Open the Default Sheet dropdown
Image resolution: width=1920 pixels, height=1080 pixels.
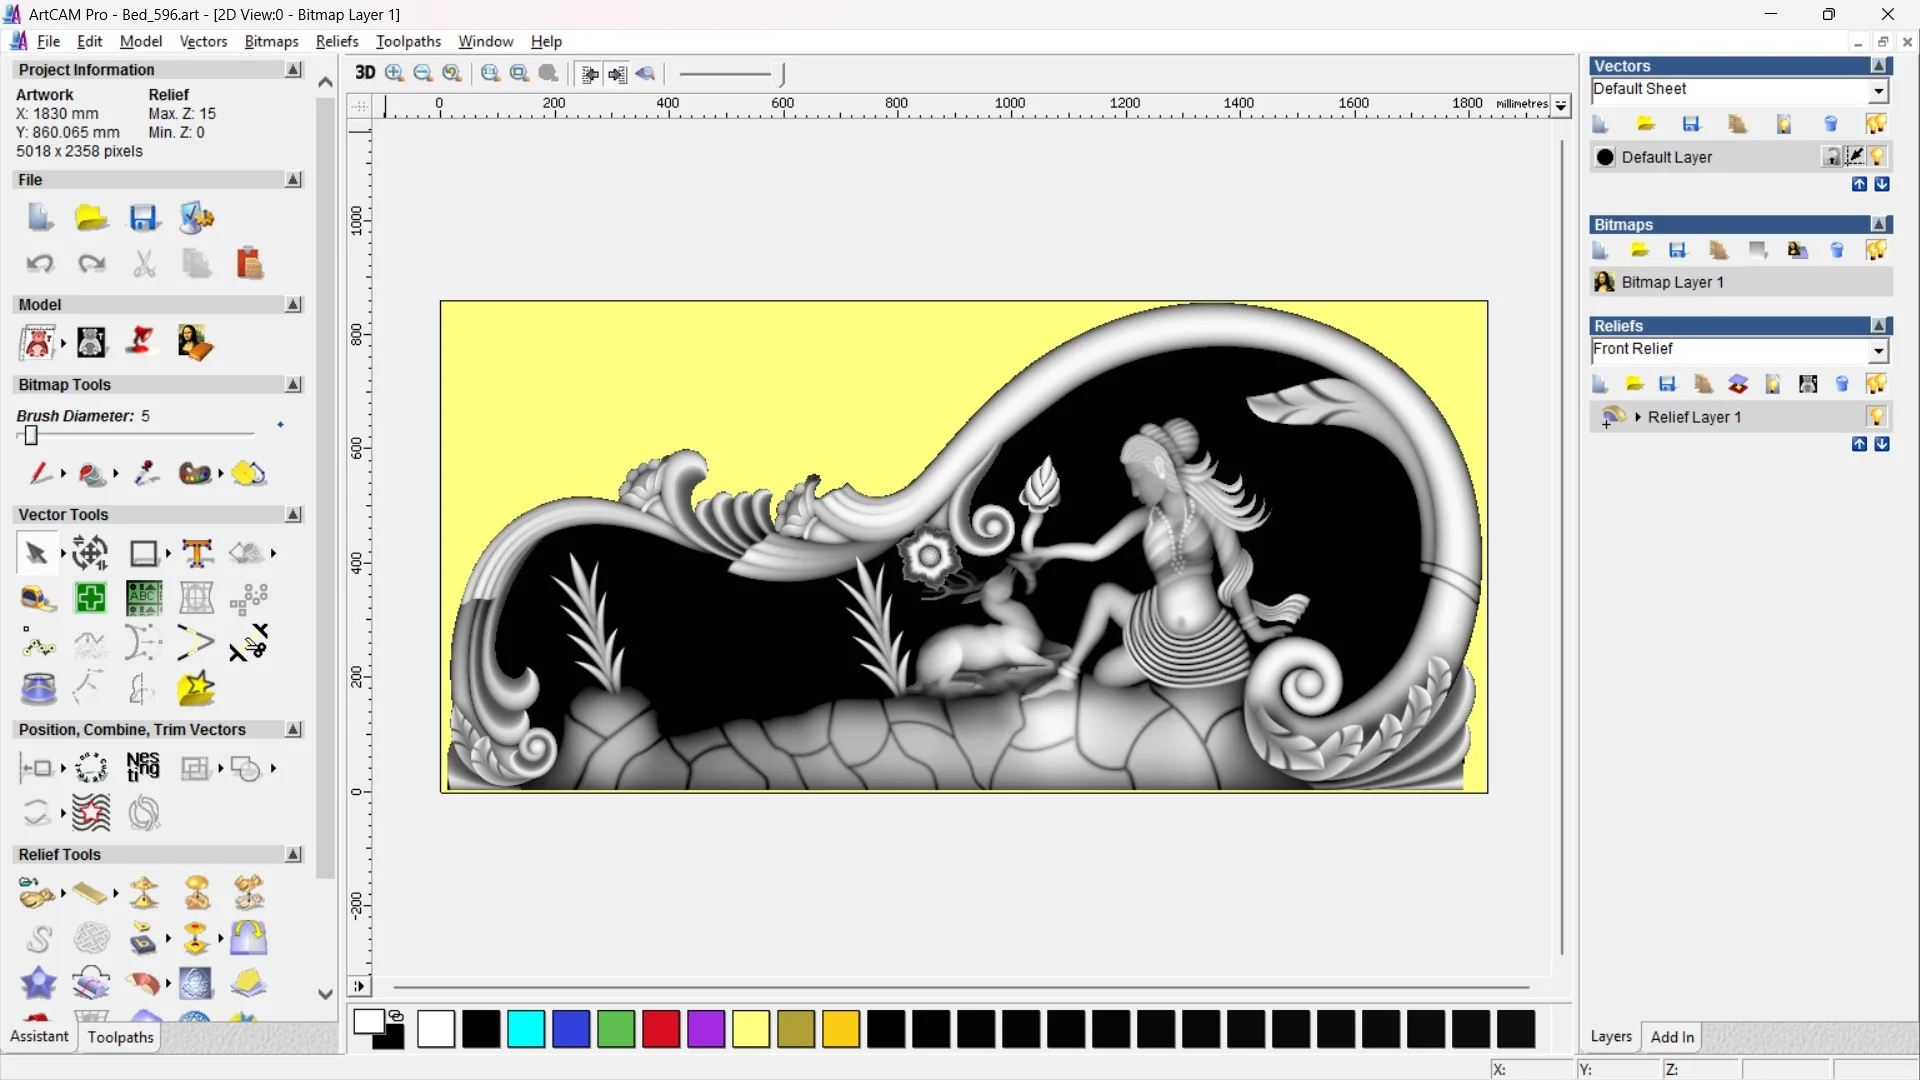[x=1878, y=90]
